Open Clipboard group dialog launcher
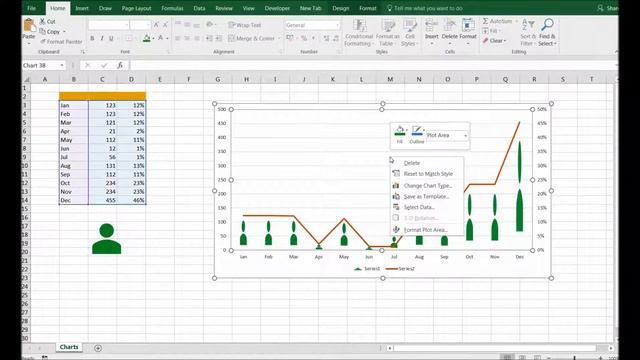The width and height of the screenshot is (640, 360). (x=82, y=52)
